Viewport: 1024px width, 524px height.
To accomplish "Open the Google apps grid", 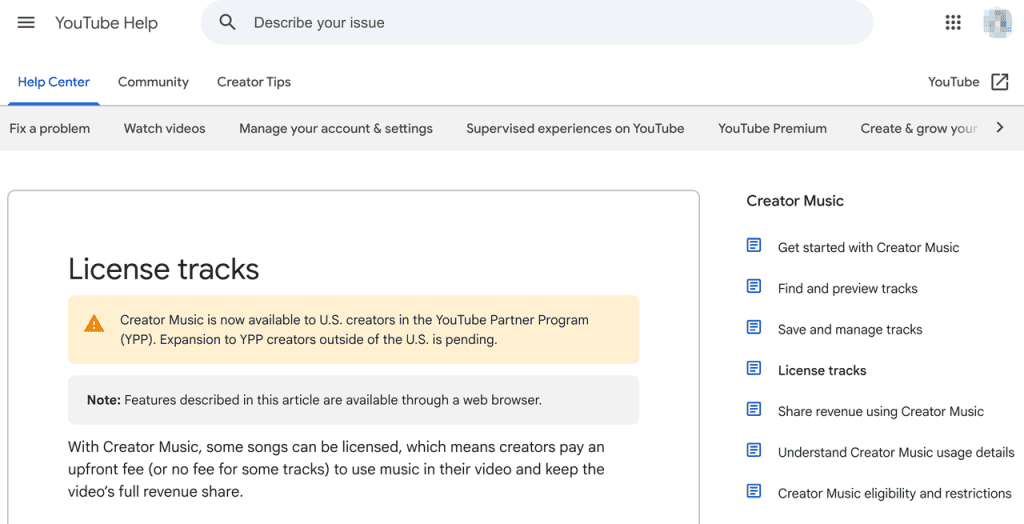I will point(953,22).
